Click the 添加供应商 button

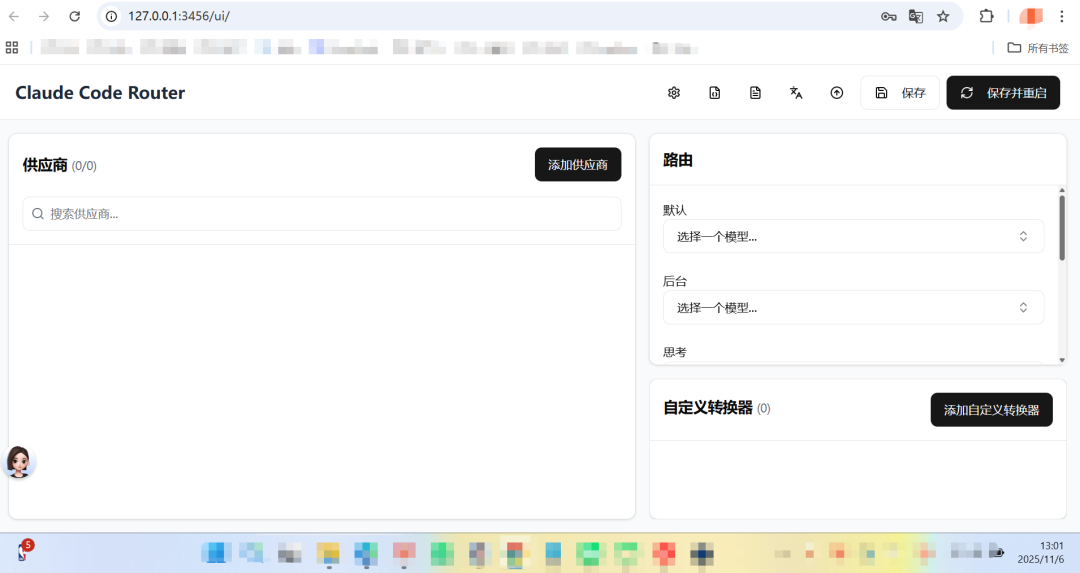click(x=578, y=165)
